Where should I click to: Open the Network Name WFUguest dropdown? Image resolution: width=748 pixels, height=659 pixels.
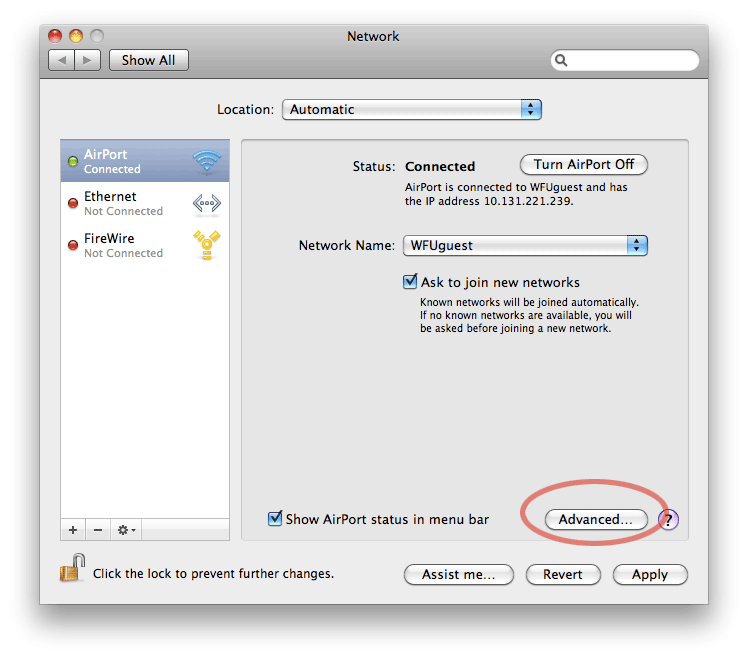click(x=525, y=245)
